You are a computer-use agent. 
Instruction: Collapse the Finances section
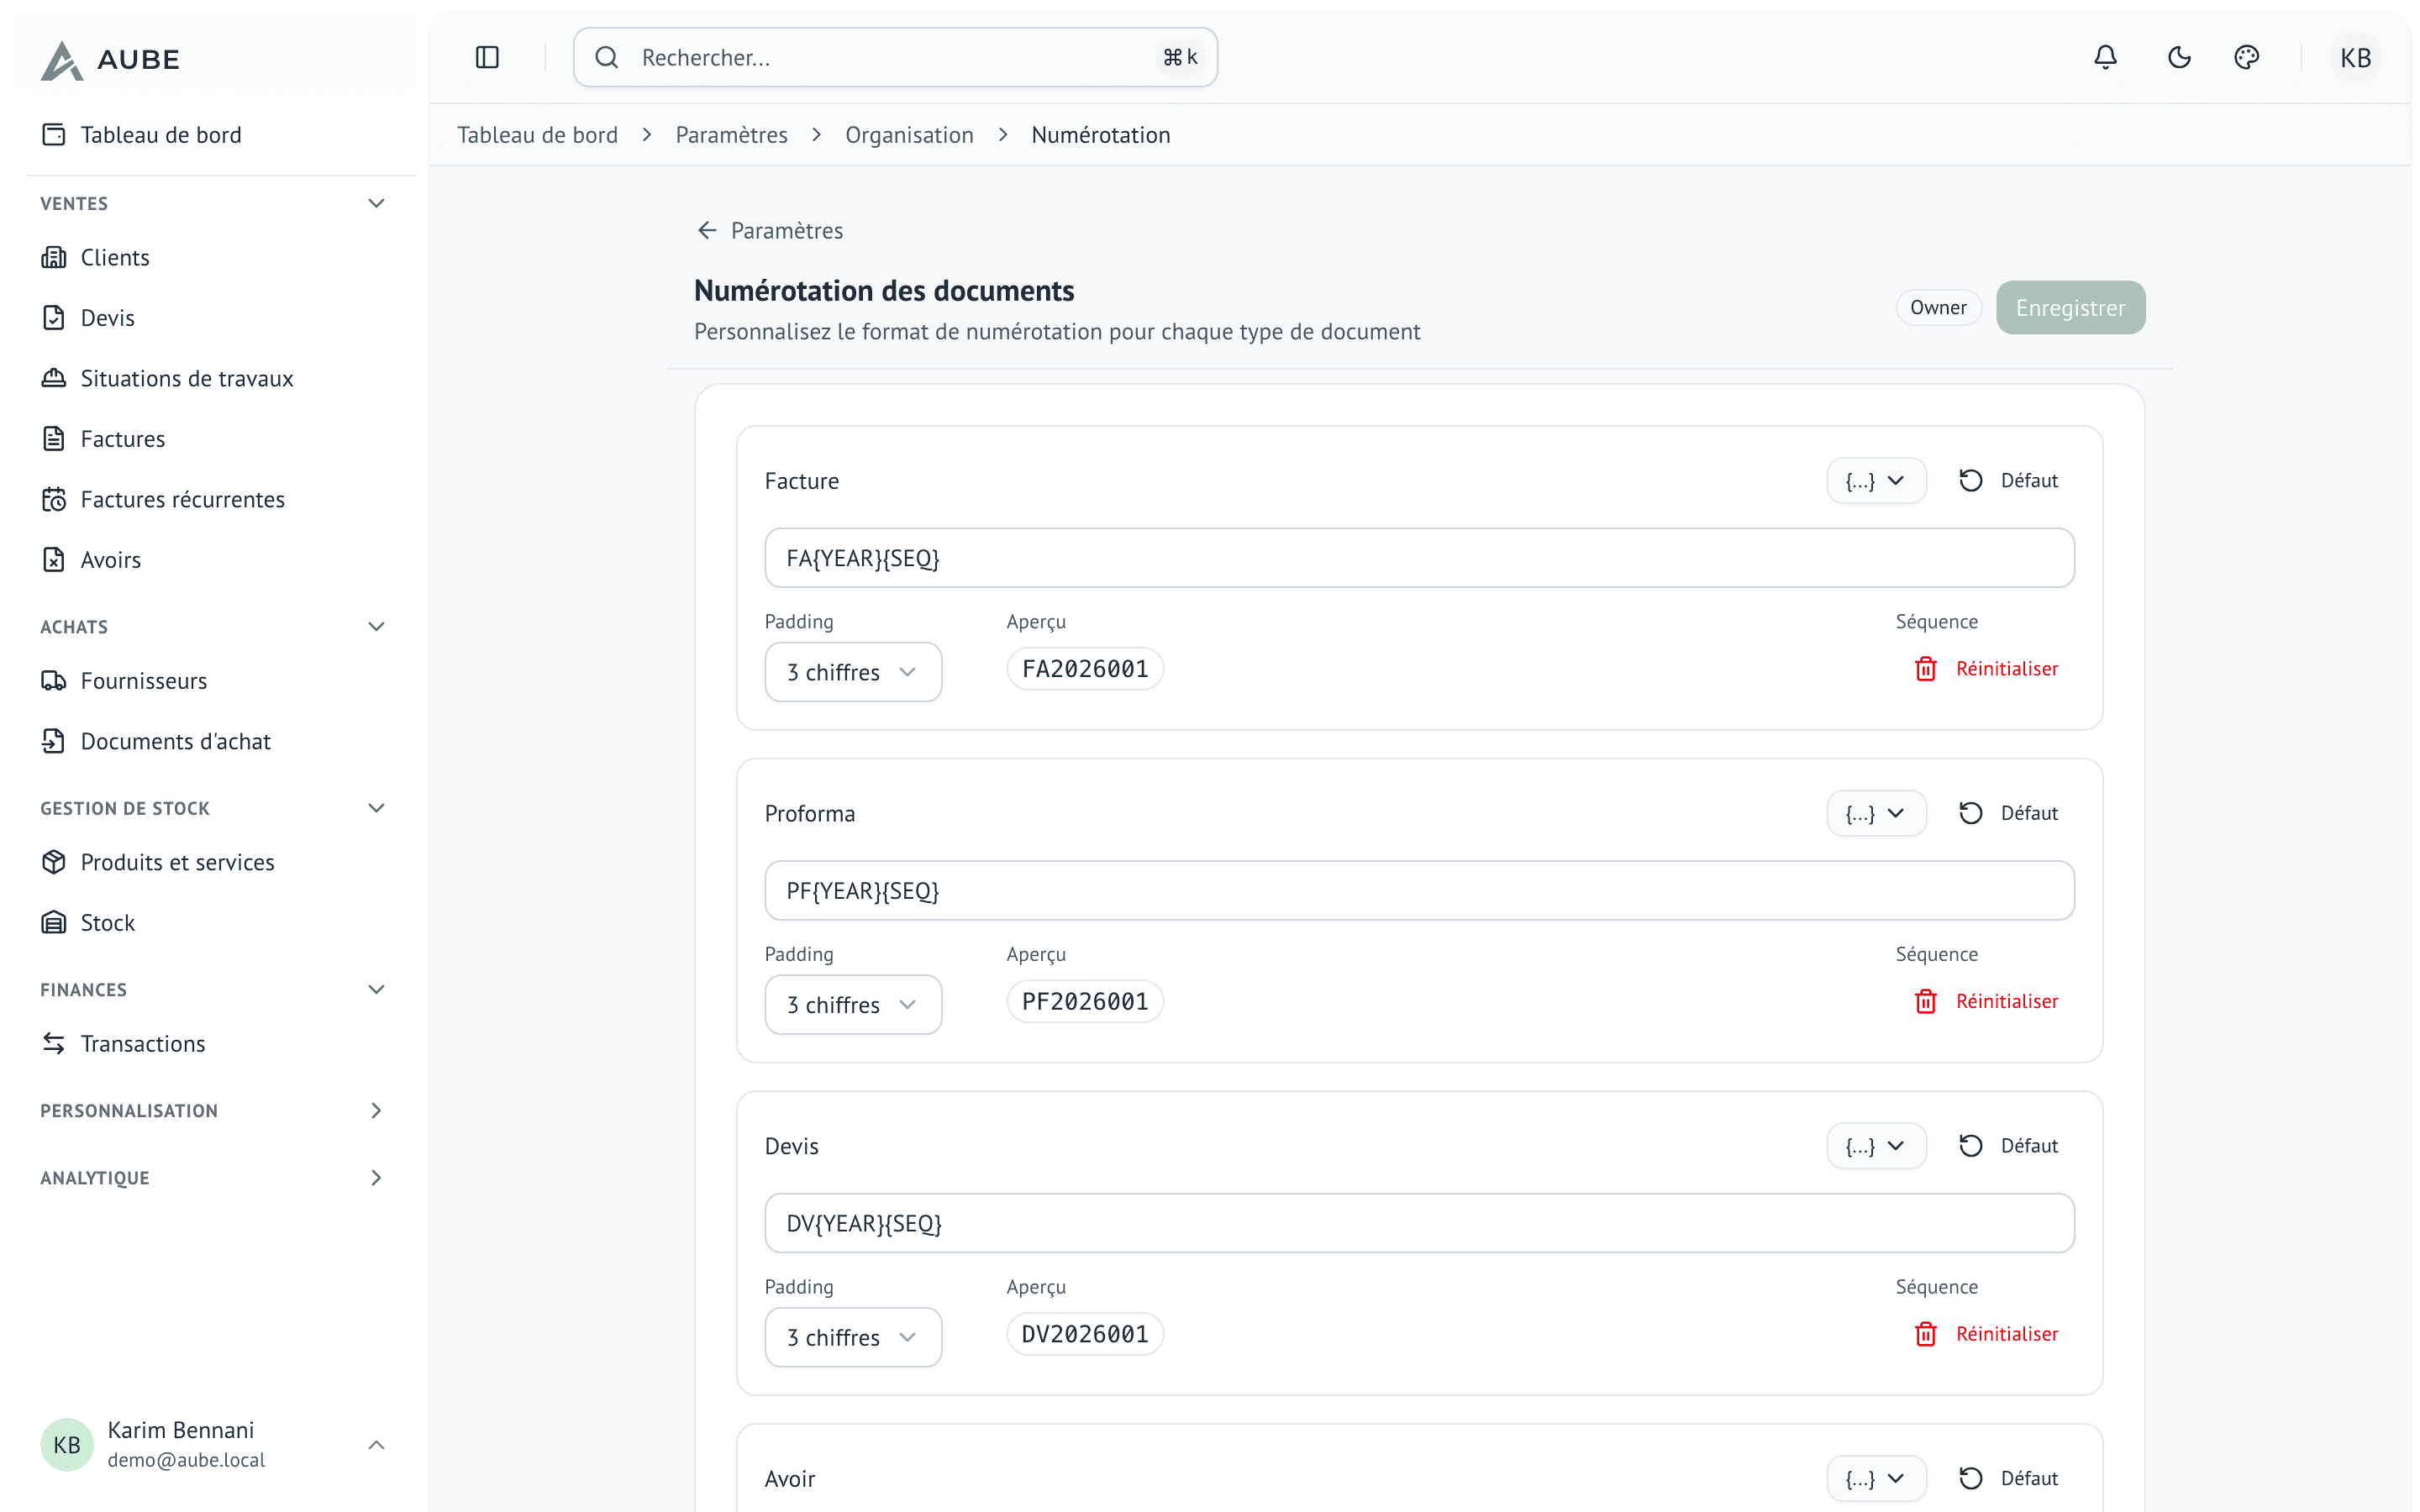(x=376, y=990)
